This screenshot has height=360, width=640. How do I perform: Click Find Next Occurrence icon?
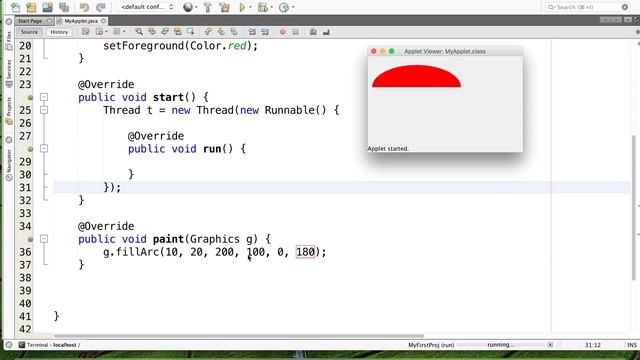165,31
